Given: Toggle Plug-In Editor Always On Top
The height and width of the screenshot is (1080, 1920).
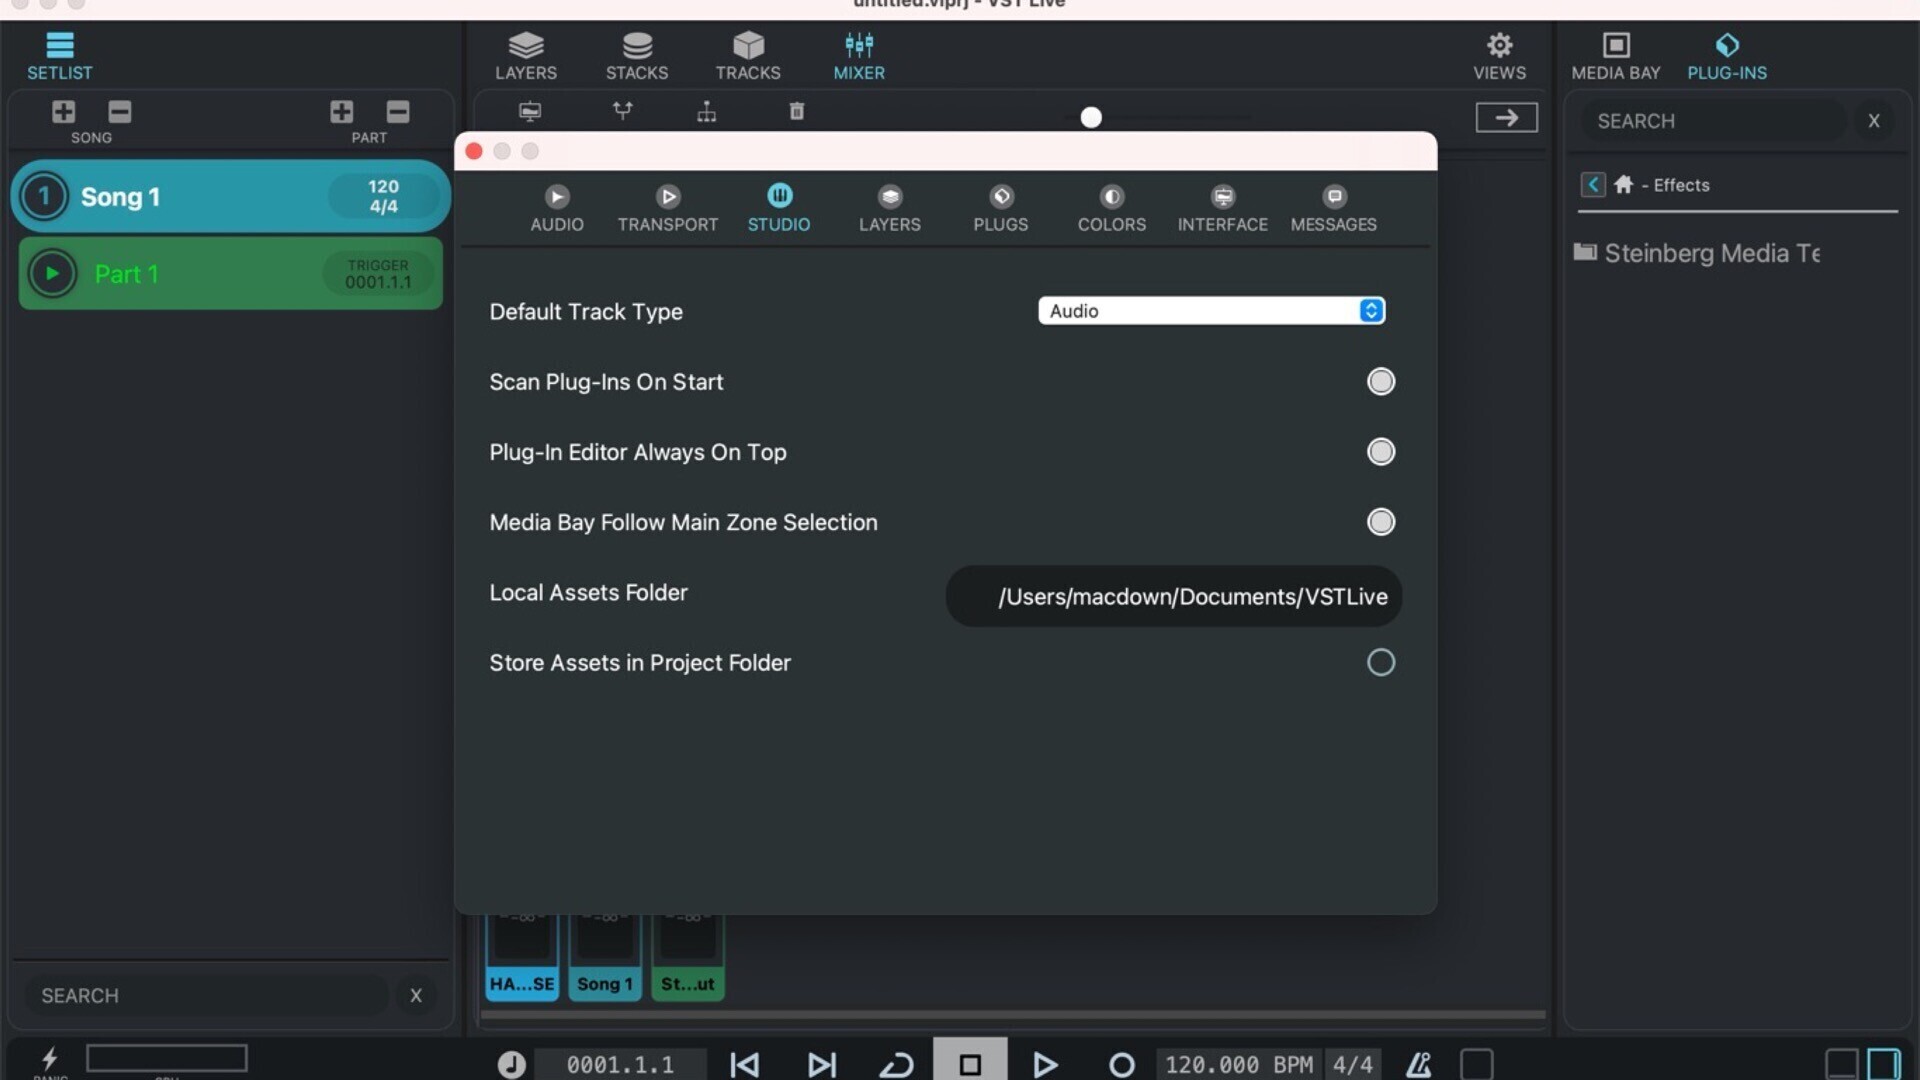Looking at the screenshot, I should (1381, 452).
